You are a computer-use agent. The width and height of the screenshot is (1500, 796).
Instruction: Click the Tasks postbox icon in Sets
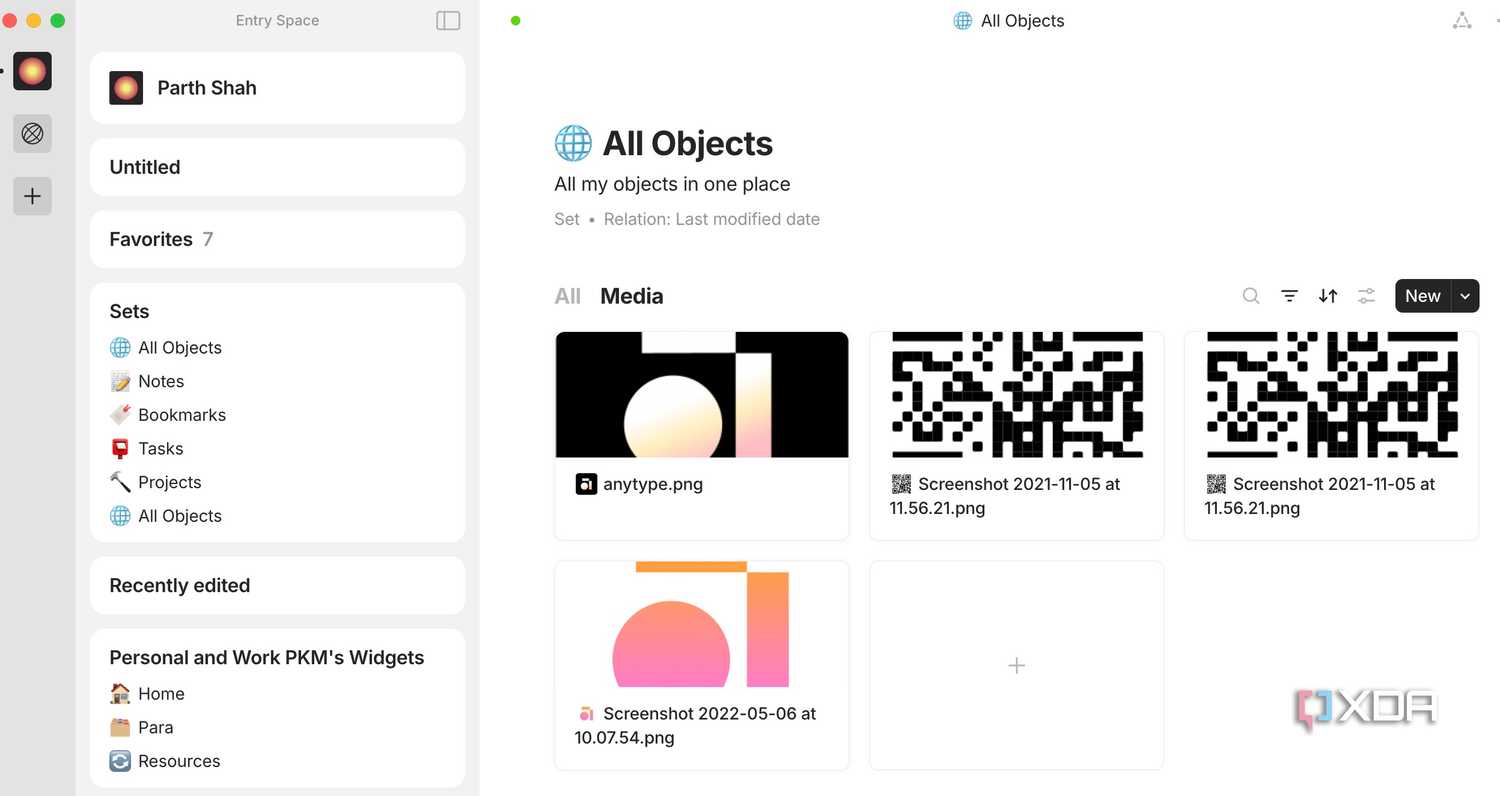(x=120, y=448)
